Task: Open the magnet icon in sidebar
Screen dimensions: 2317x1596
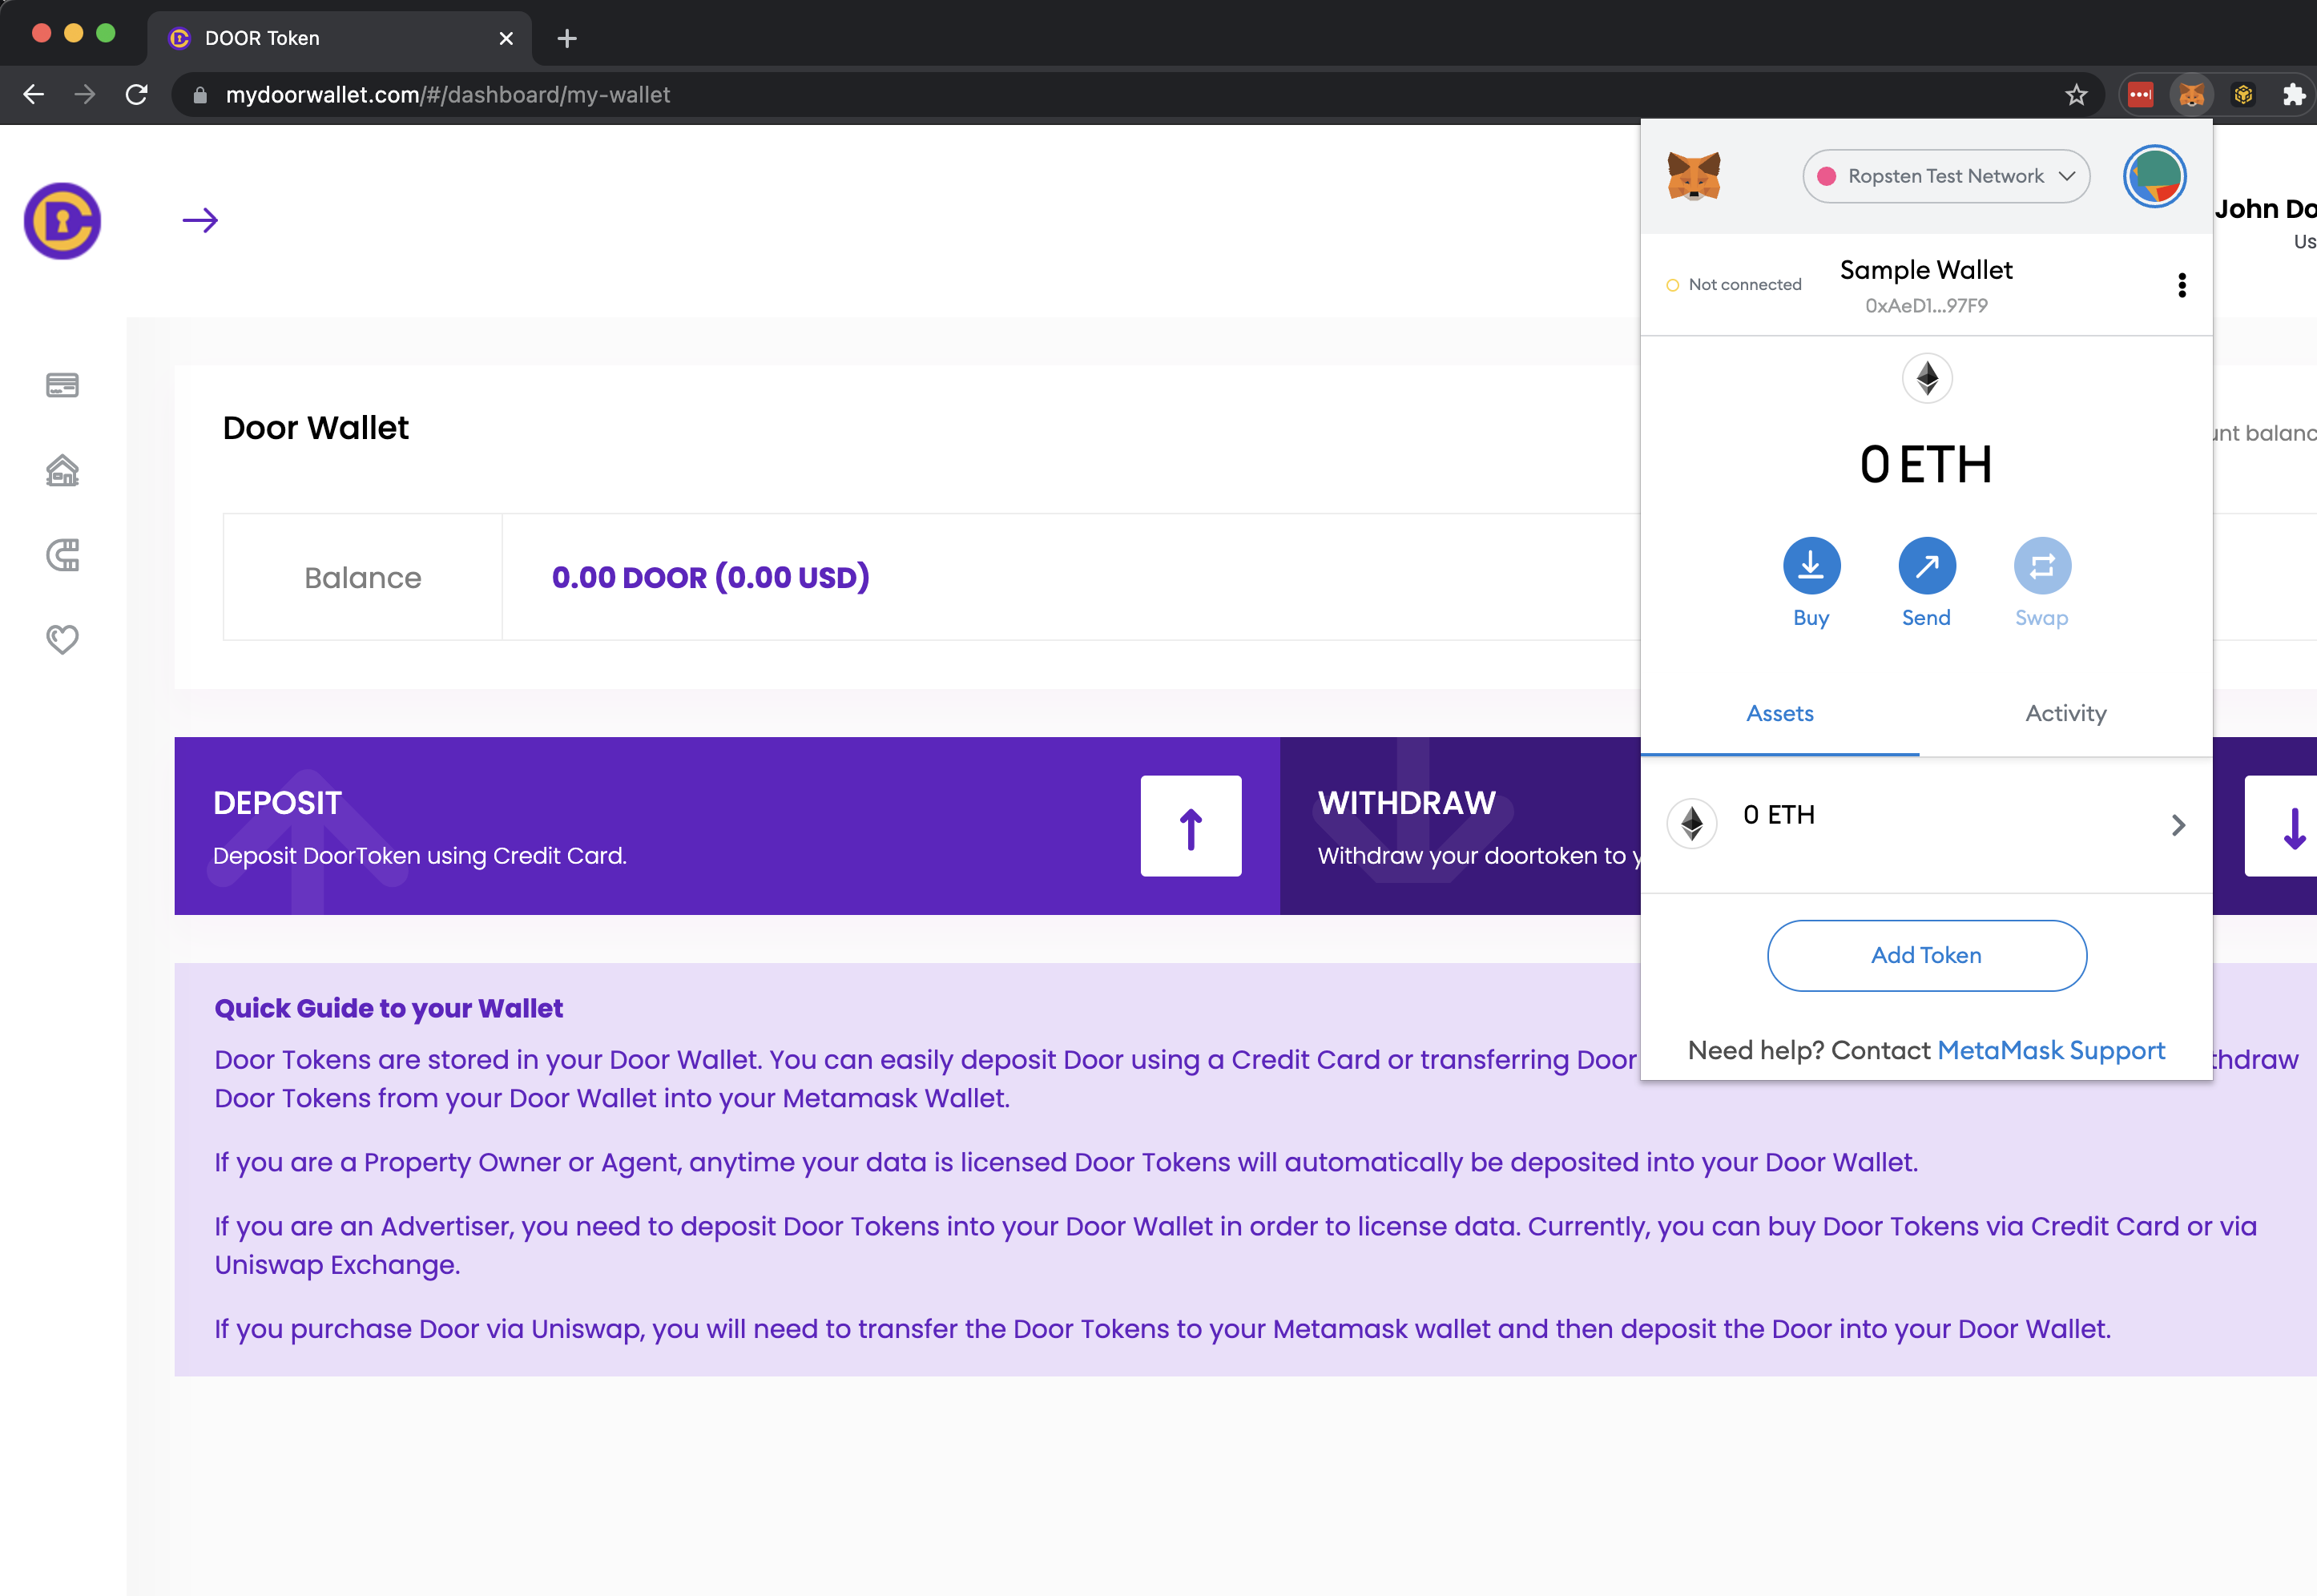Action: click(62, 555)
